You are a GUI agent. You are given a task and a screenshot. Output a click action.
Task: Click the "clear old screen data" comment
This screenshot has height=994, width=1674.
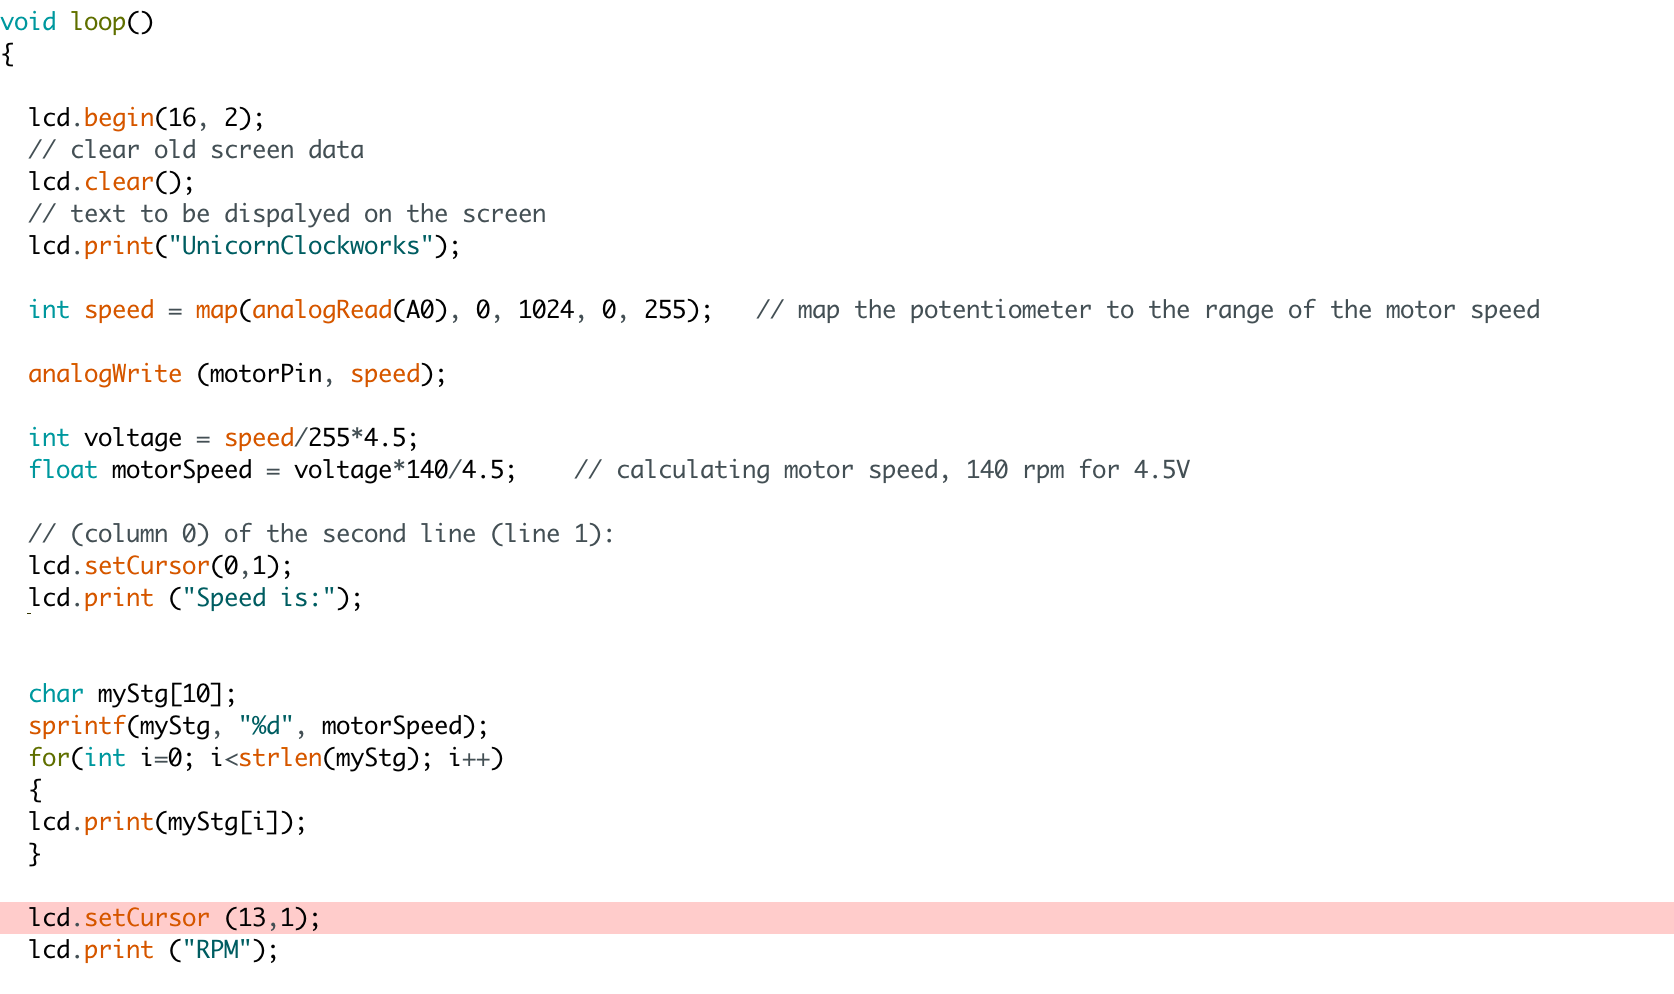point(196,150)
